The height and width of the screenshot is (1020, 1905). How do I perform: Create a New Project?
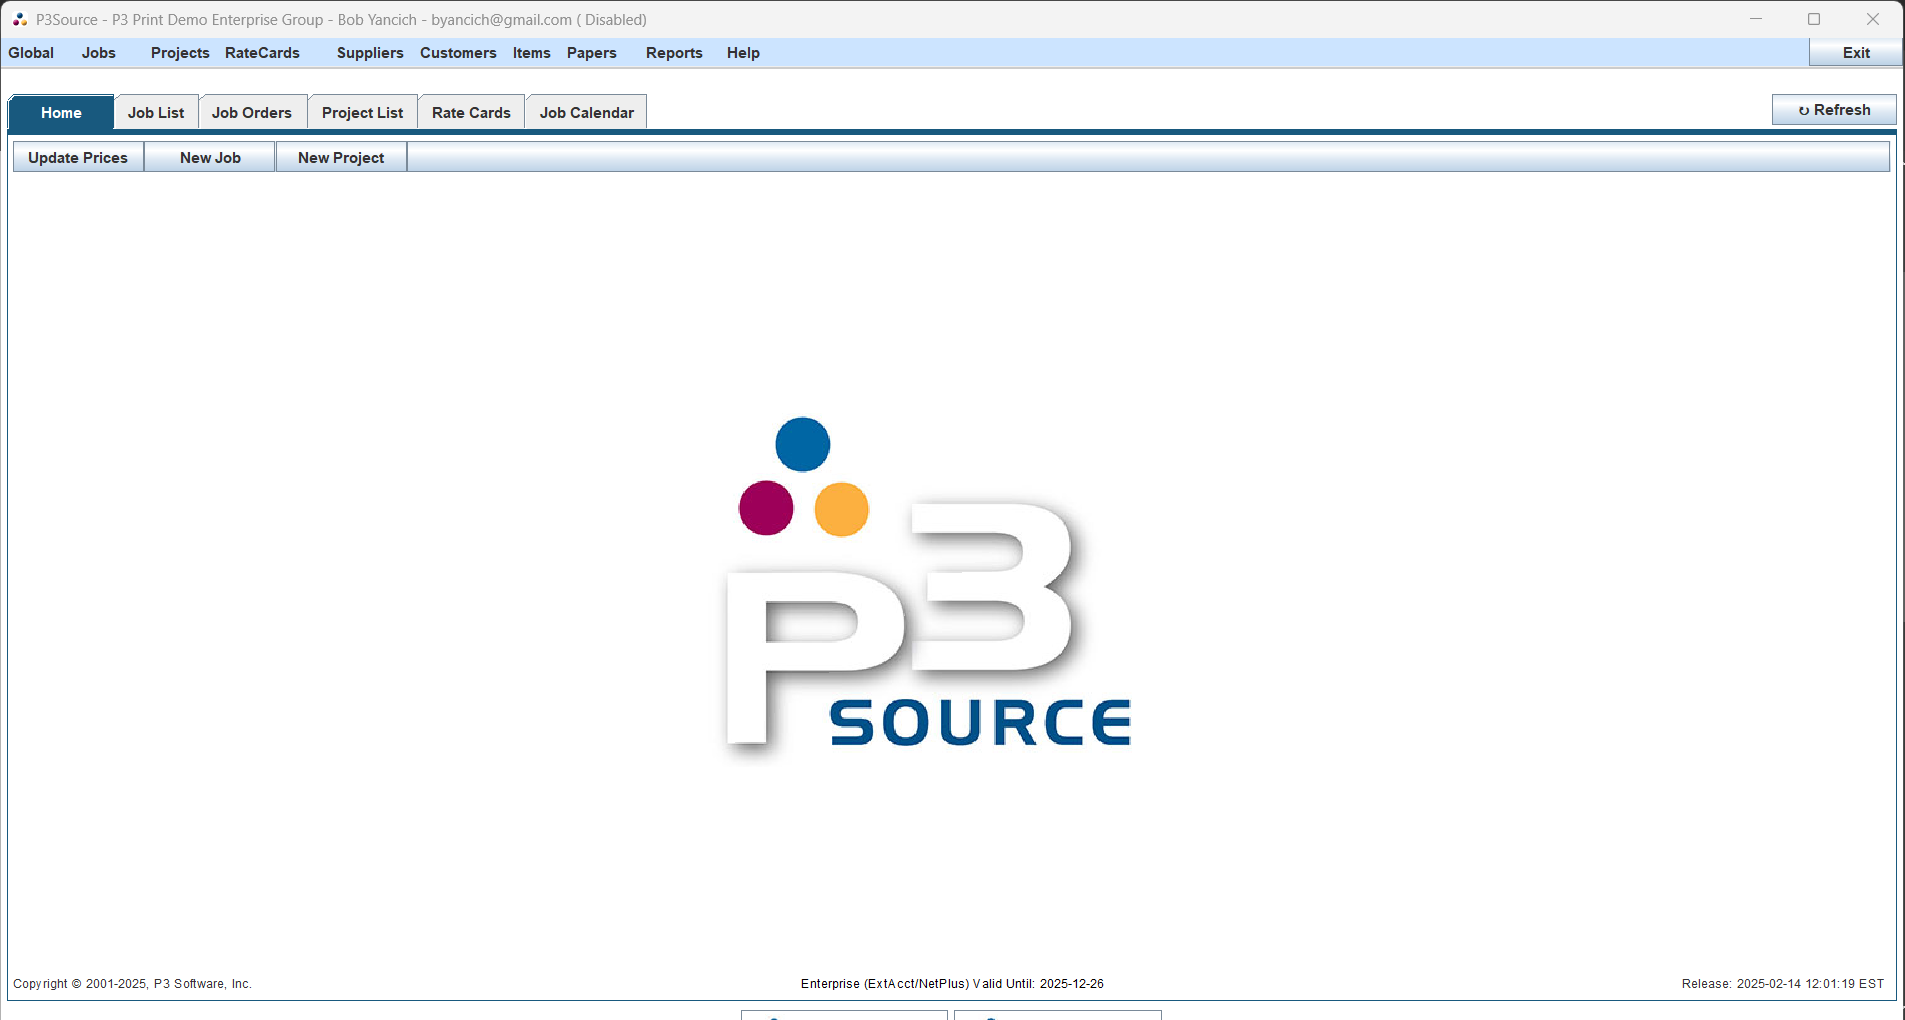coord(341,158)
